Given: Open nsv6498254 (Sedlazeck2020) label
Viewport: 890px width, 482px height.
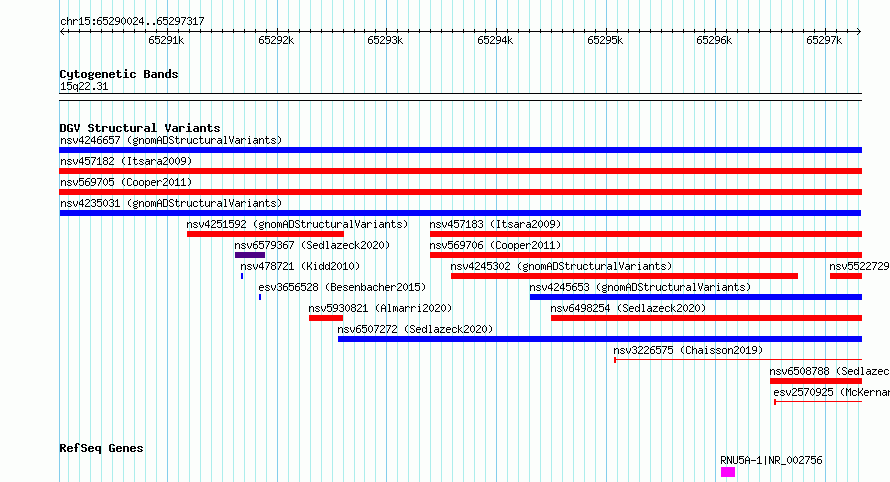Looking at the screenshot, I should [628, 308].
